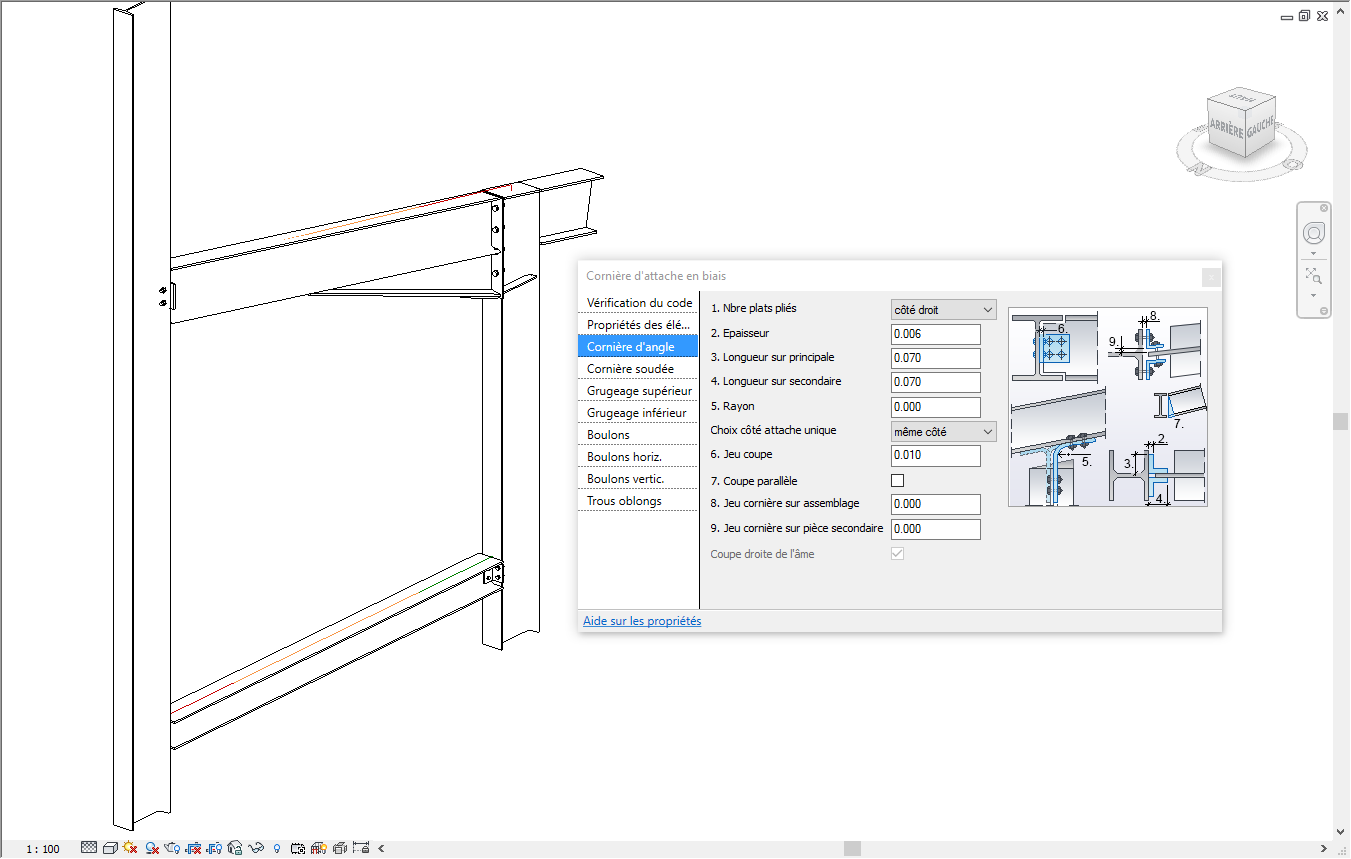This screenshot has height=859, width=1351.
Task: Click the Steering Wheel navigation icon
Action: 1313,234
